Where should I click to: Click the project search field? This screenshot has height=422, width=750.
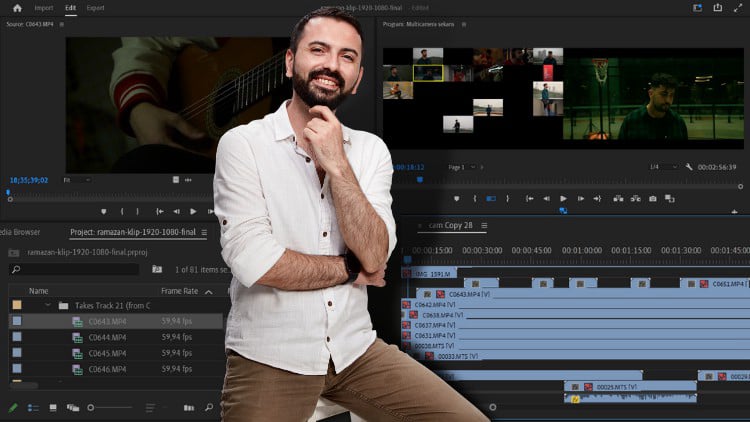click(x=74, y=269)
